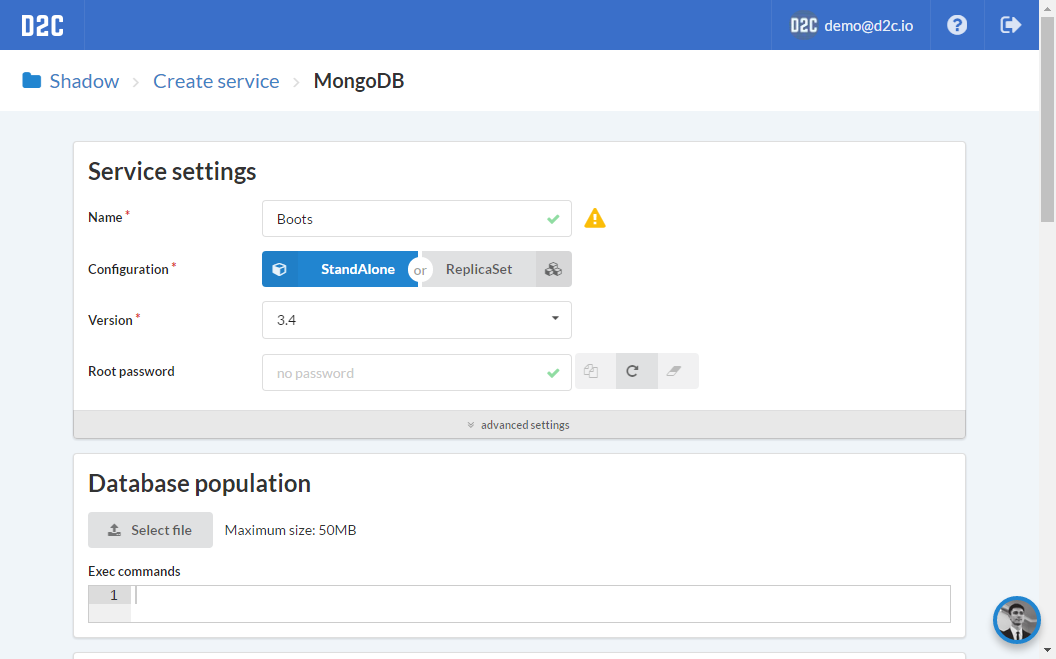
Task: Click the Configuration field label
Action: [128, 269]
